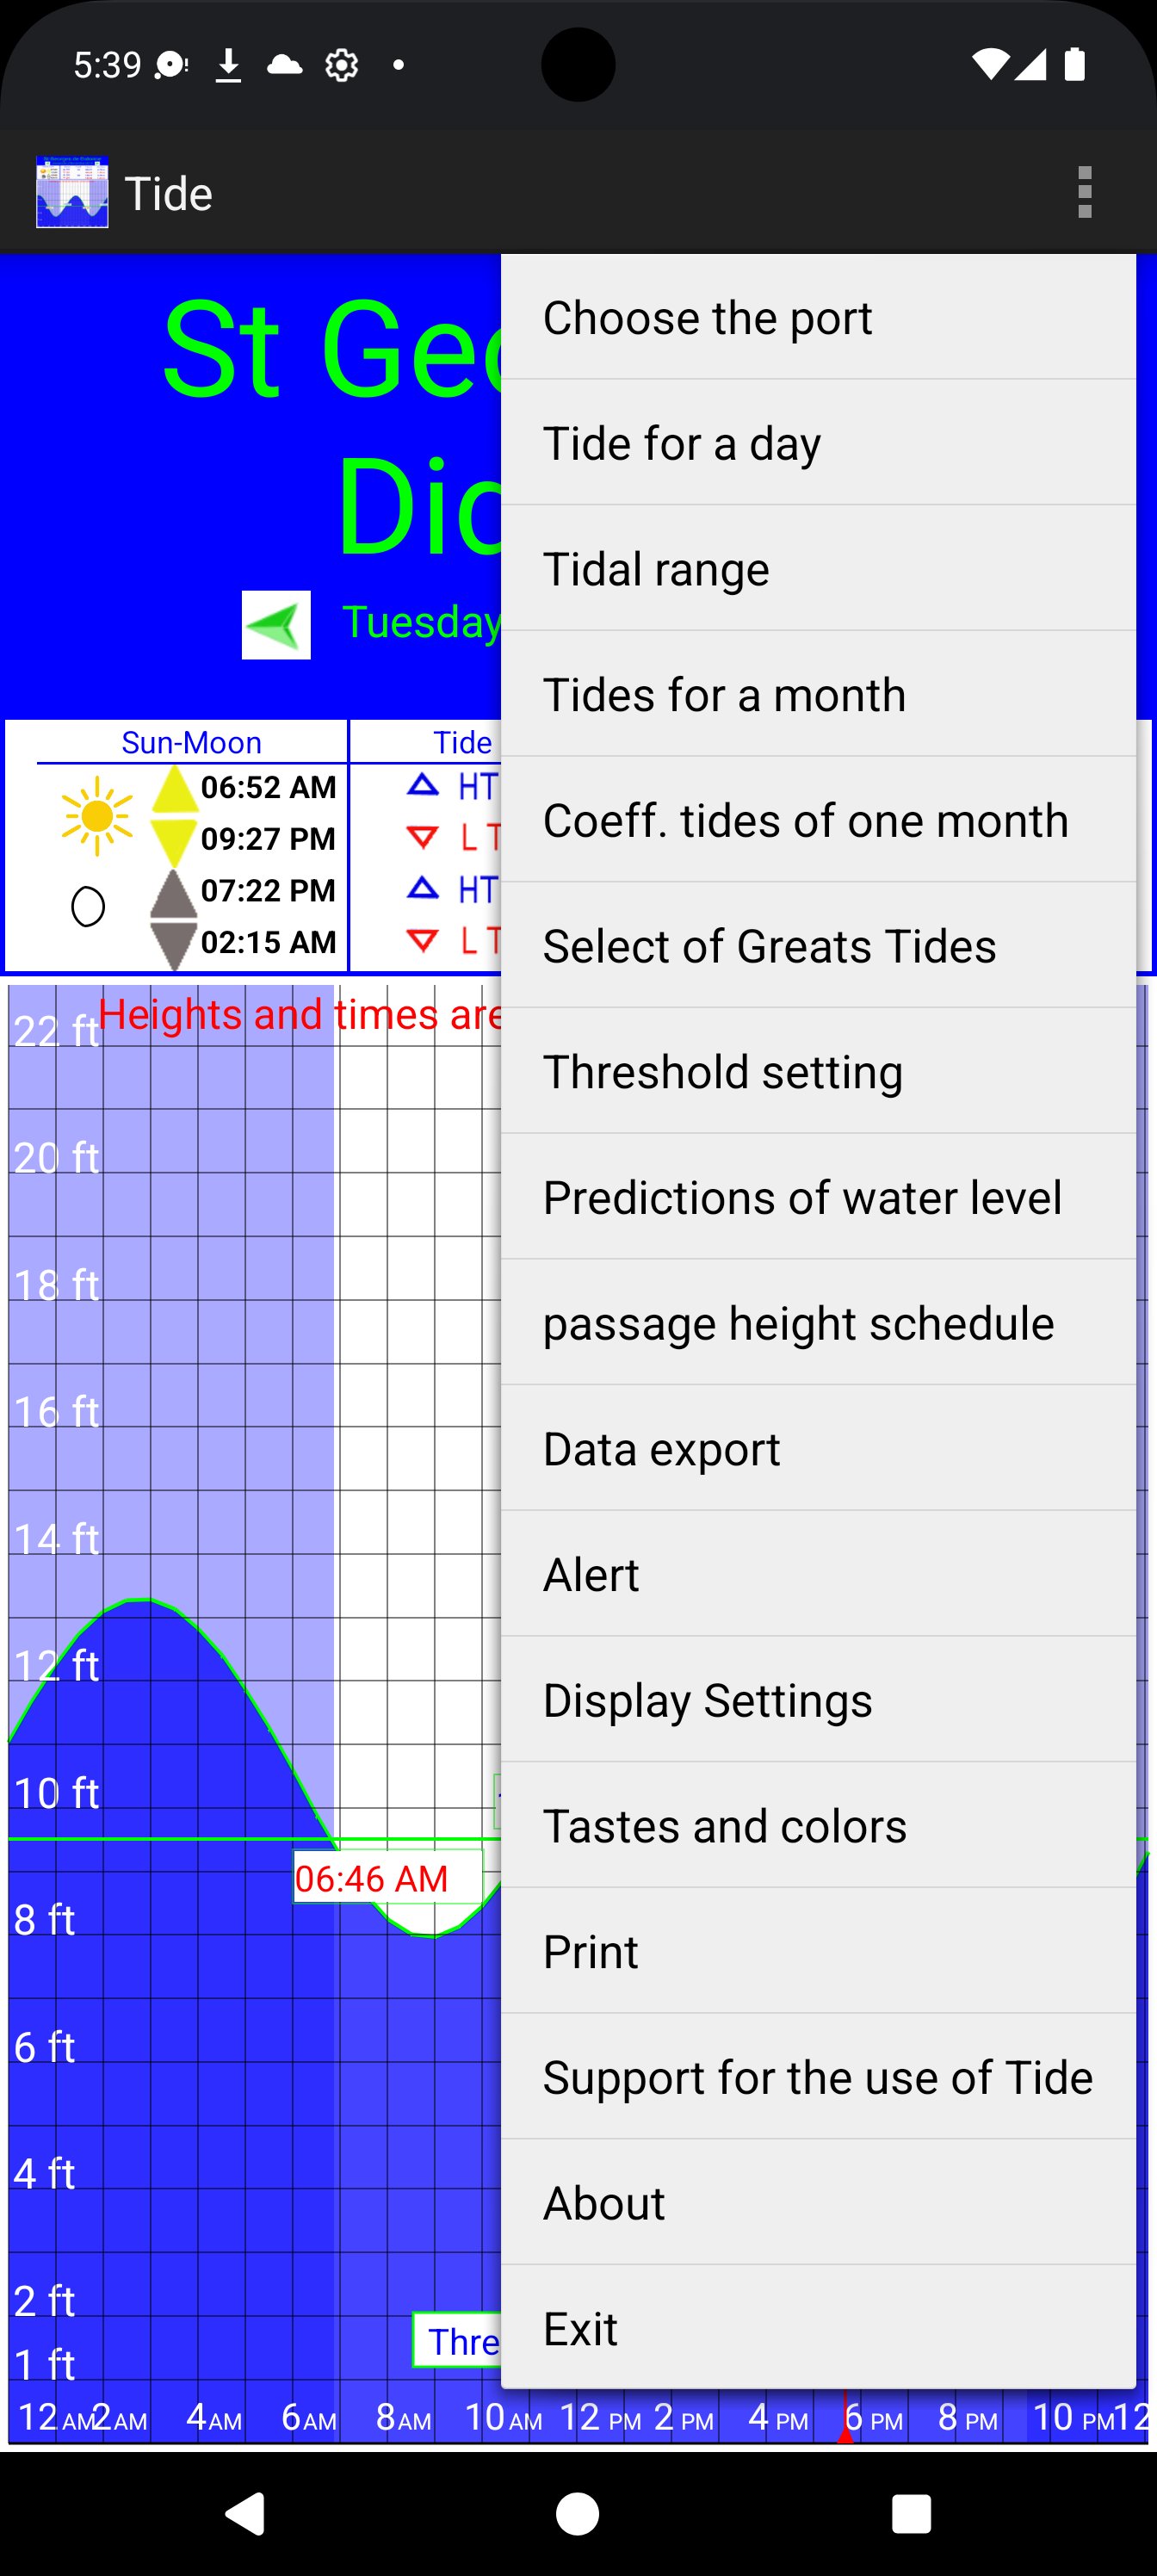Tap the Tide app logo icon
Image resolution: width=1157 pixels, height=2576 pixels.
tap(72, 192)
